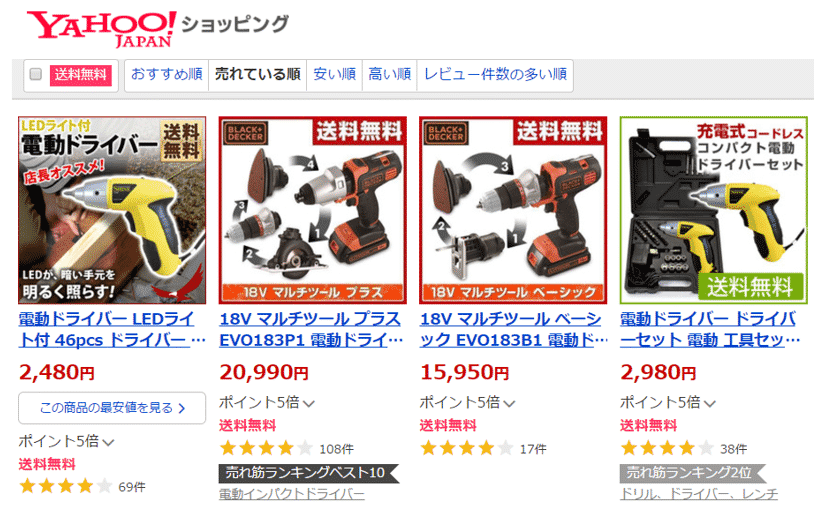This screenshot has width=825, height=507.
Task: Open the EVO183B1 product title link
Action: (x=514, y=329)
